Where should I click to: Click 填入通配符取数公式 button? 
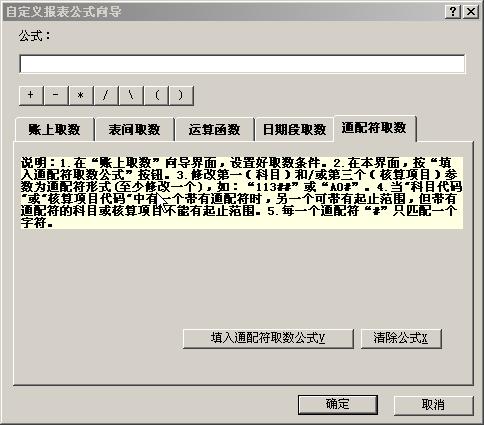tap(268, 339)
